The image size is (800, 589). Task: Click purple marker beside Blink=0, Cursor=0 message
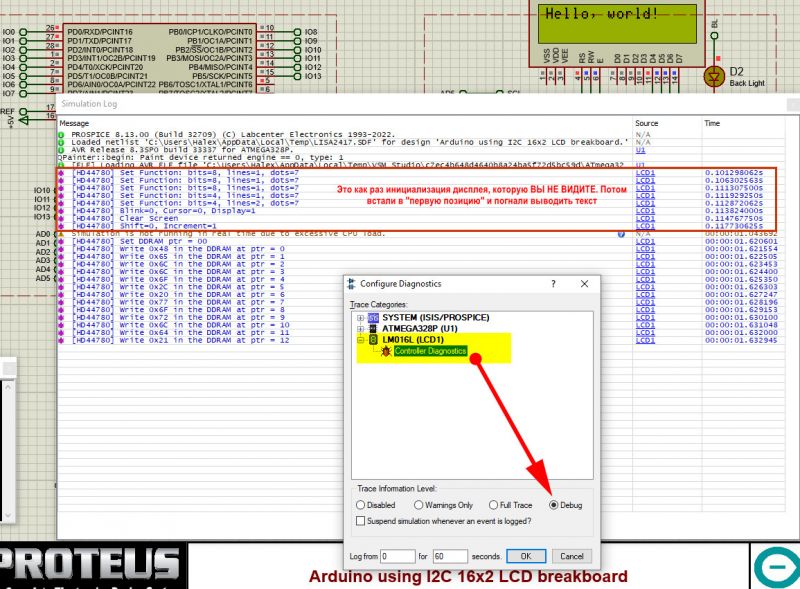pos(61,211)
